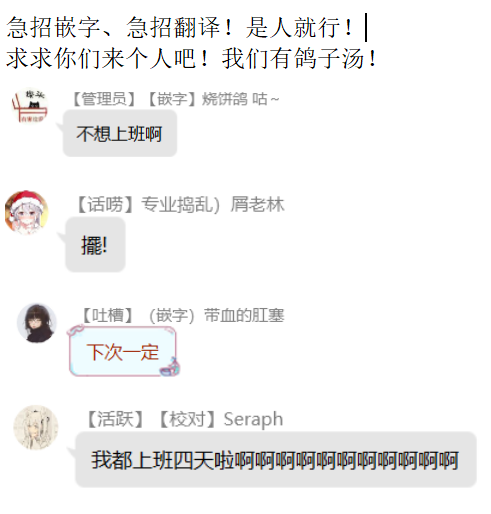Image resolution: width=491 pixels, height=514 pixels.
Task: Click the 【管理员】 admin badge
Action: coord(104,99)
